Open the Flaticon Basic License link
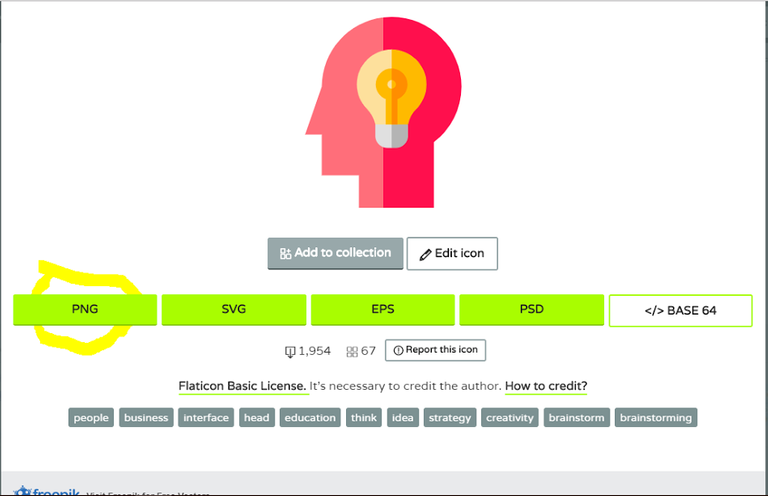This screenshot has height=496, width=768. [x=242, y=386]
